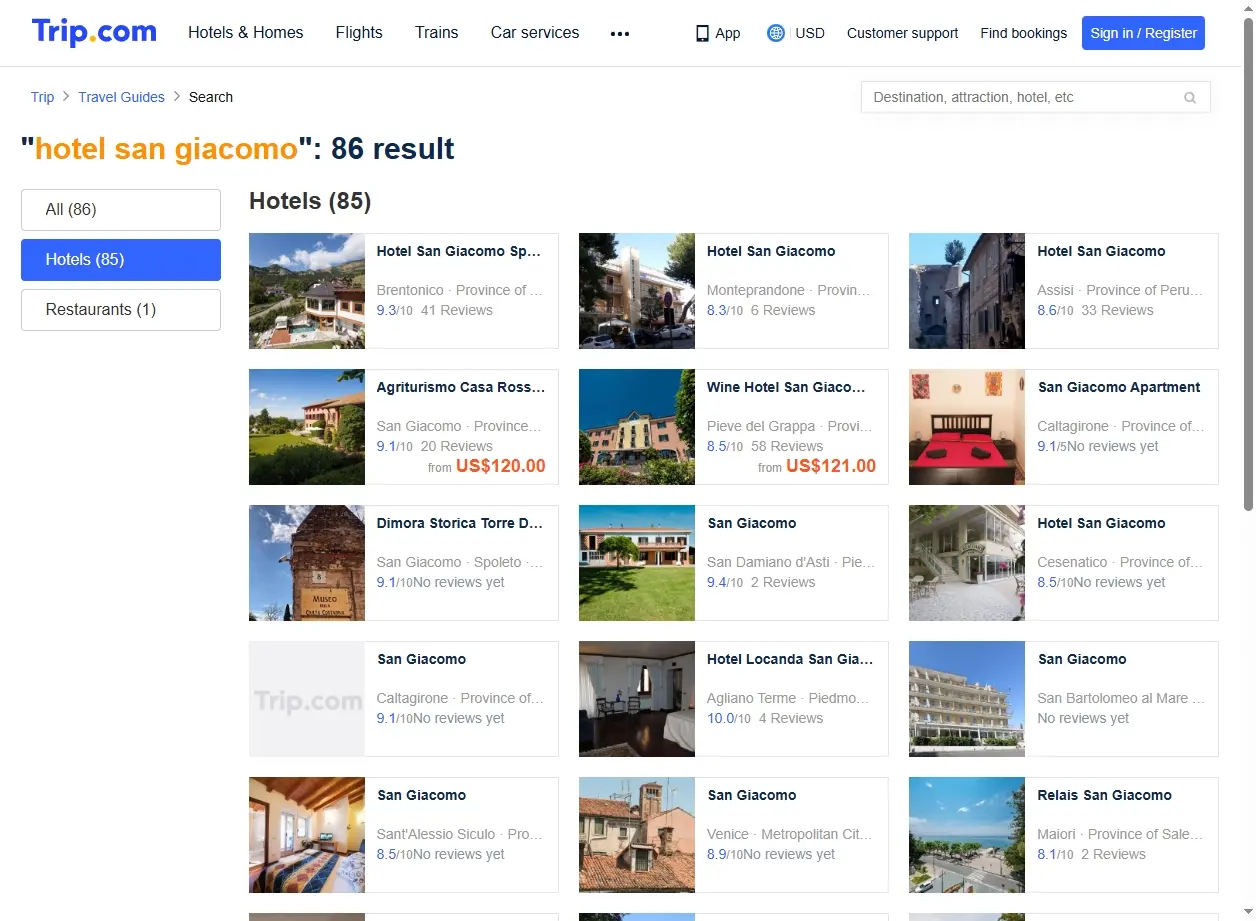1256x921 pixels.
Task: Open Find bookings link
Action: (x=1024, y=33)
